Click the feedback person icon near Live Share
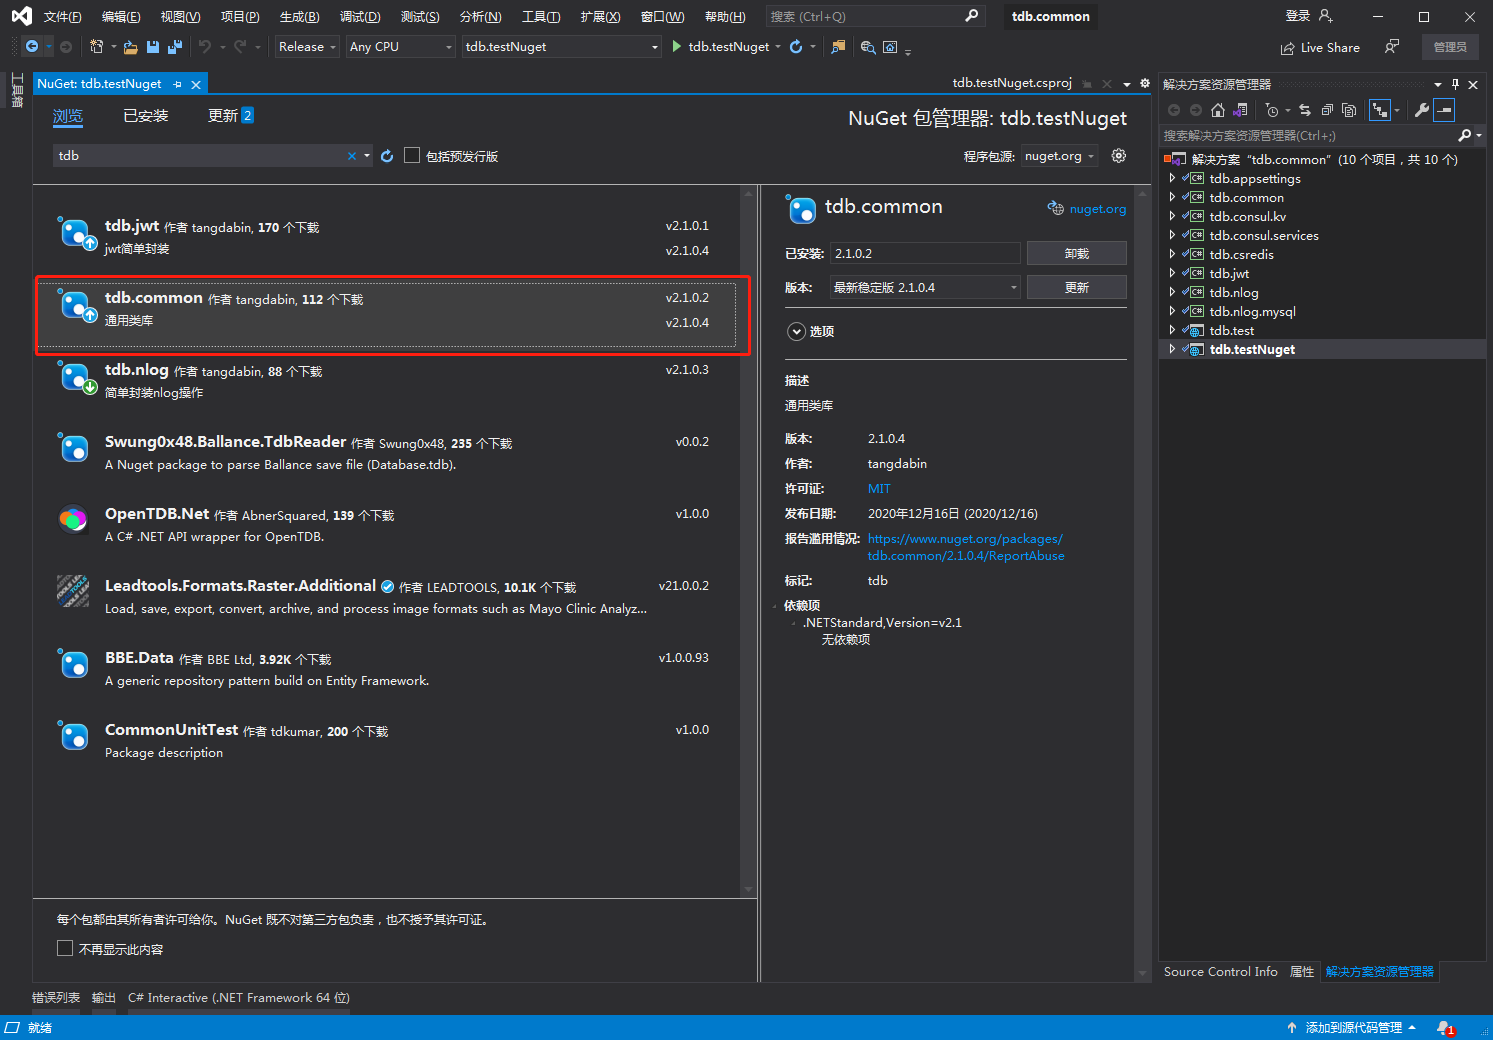This screenshot has width=1493, height=1040. [x=1392, y=47]
